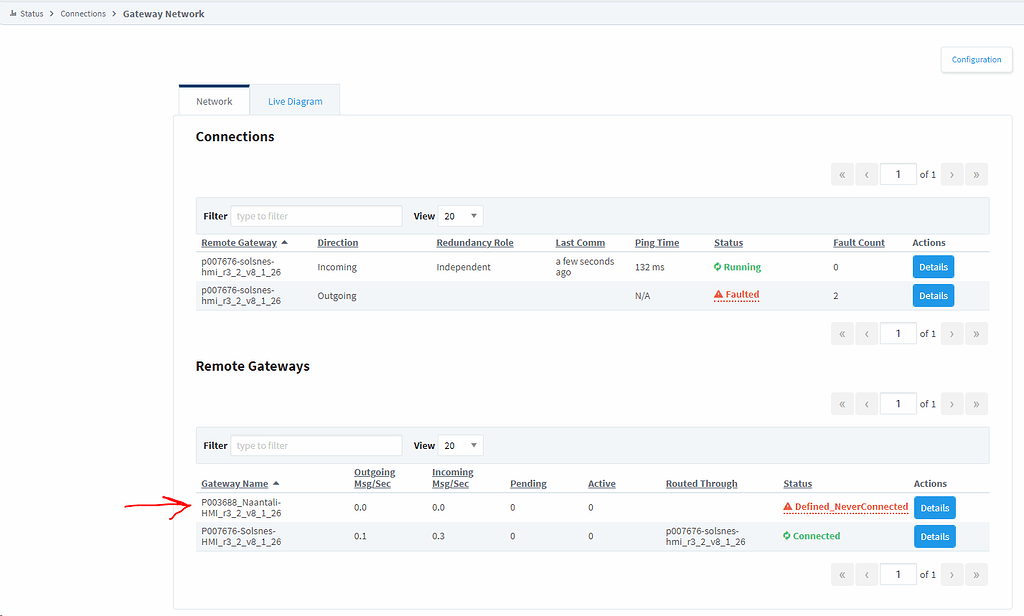Click the Remote Gateways filter field

[316, 446]
